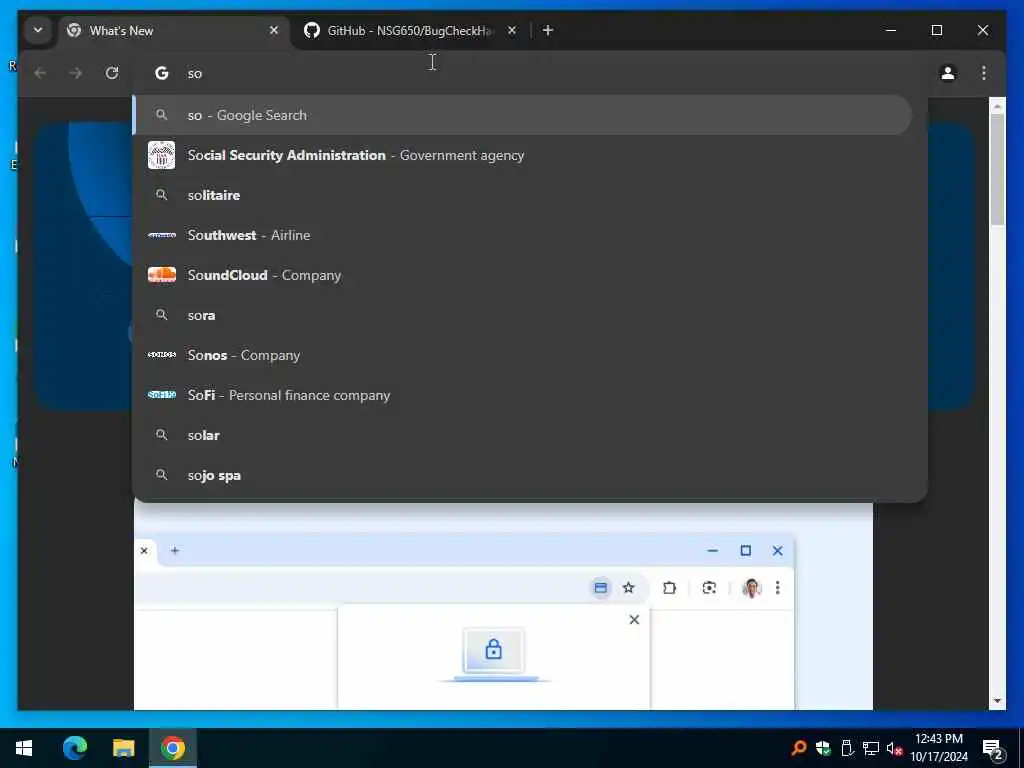Choose SoFi Personal finance suggestion

point(522,395)
